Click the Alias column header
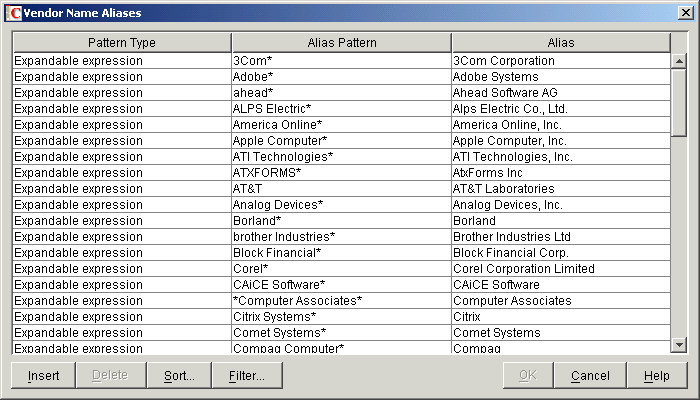 (560, 43)
